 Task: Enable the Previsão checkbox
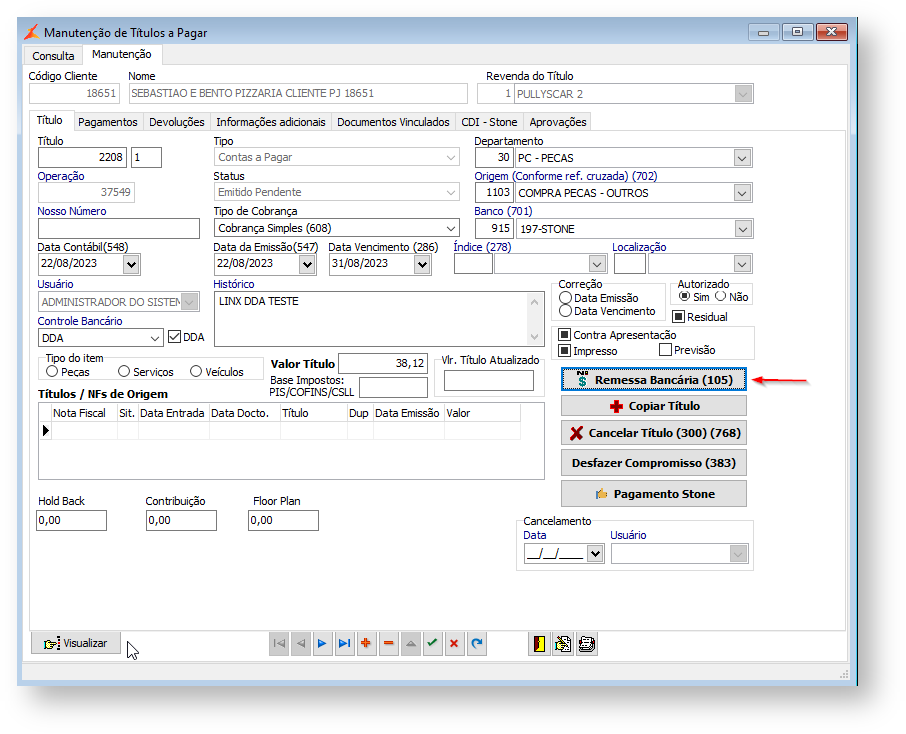point(665,351)
